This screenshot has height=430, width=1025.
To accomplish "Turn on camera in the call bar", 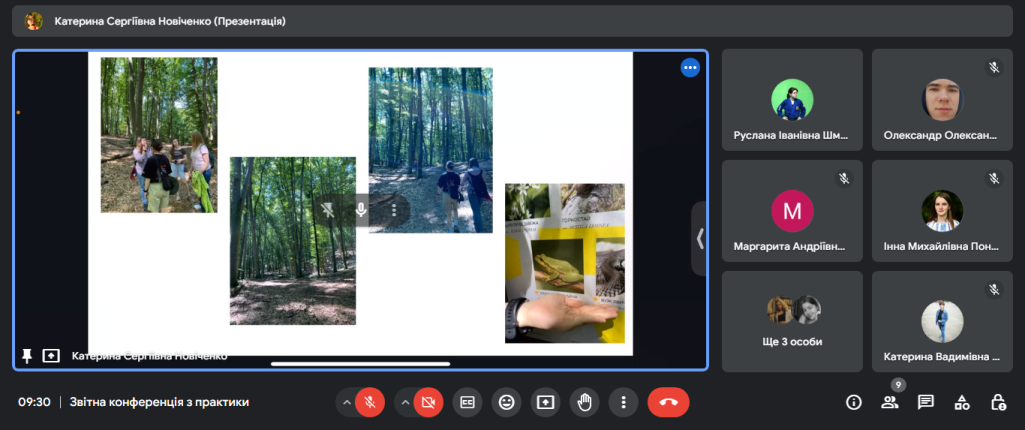I will coord(428,403).
